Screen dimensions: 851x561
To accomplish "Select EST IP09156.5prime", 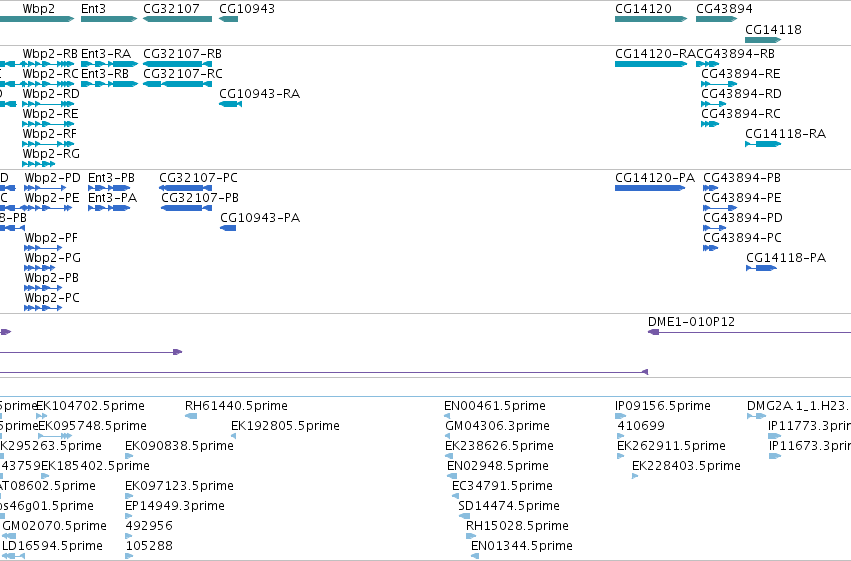I will [620, 416].
